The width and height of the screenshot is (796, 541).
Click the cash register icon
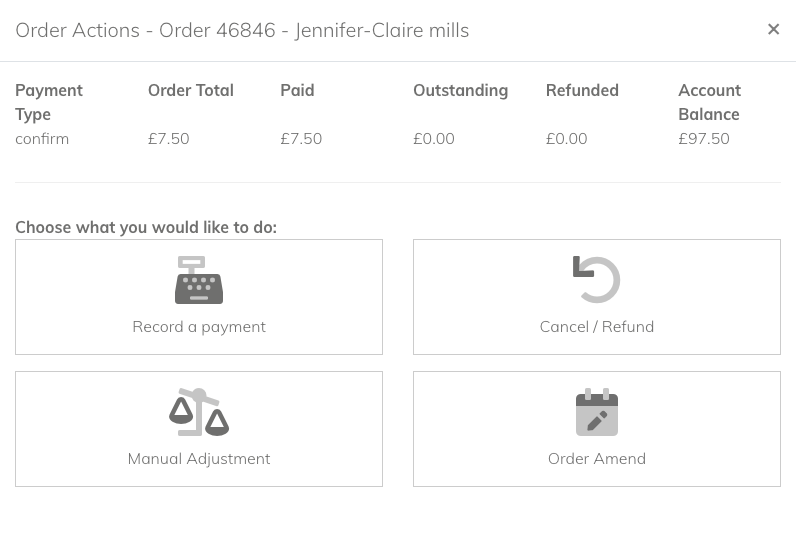[199, 280]
